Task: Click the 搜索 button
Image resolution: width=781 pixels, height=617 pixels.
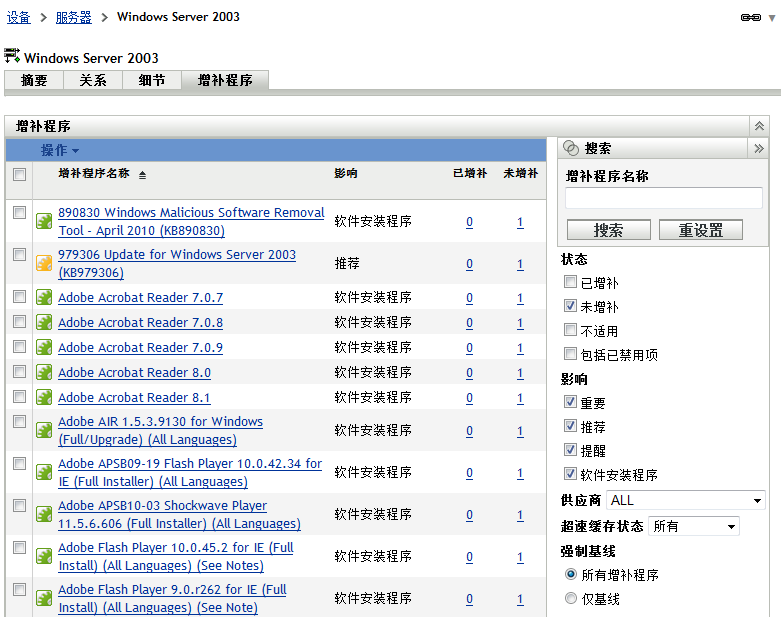Action: pos(609,230)
